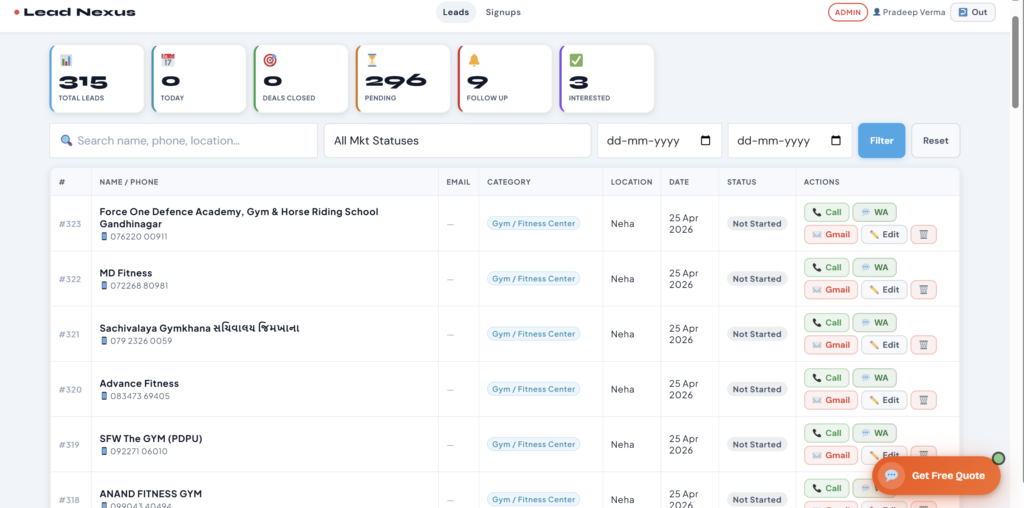Screen dimensions: 1024x508
Task: Delete the Sachivalaya Gymkhana lead
Action: click(923, 345)
